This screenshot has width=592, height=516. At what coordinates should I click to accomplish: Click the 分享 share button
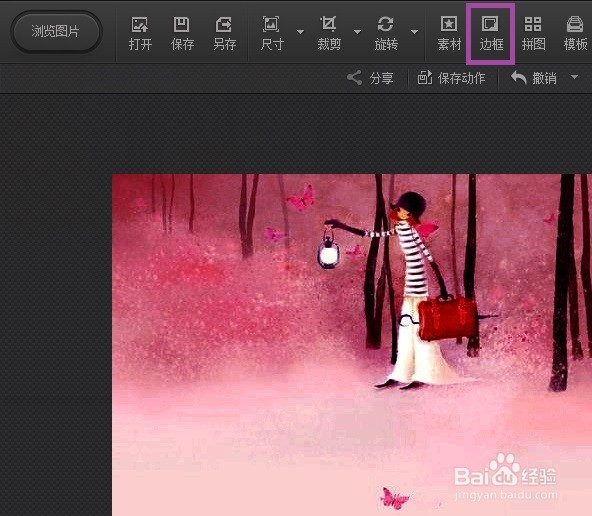click(370, 78)
